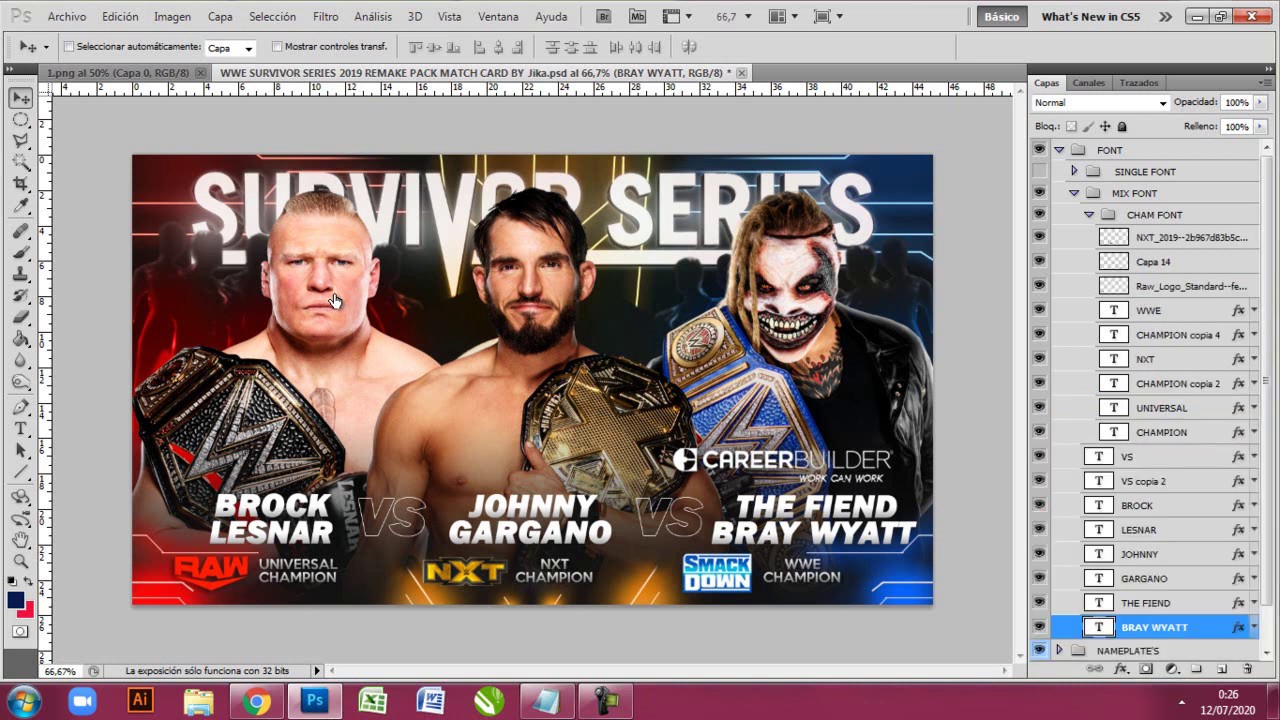This screenshot has height=720, width=1280.
Task: Select the Line shape tool
Action: pyautogui.click(x=21, y=471)
